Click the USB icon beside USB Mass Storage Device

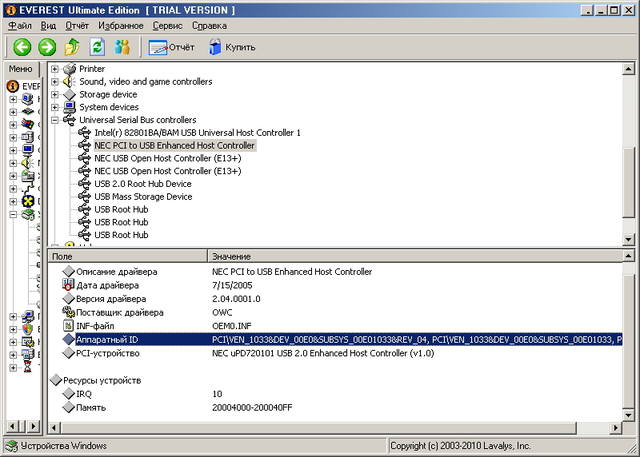point(84,197)
